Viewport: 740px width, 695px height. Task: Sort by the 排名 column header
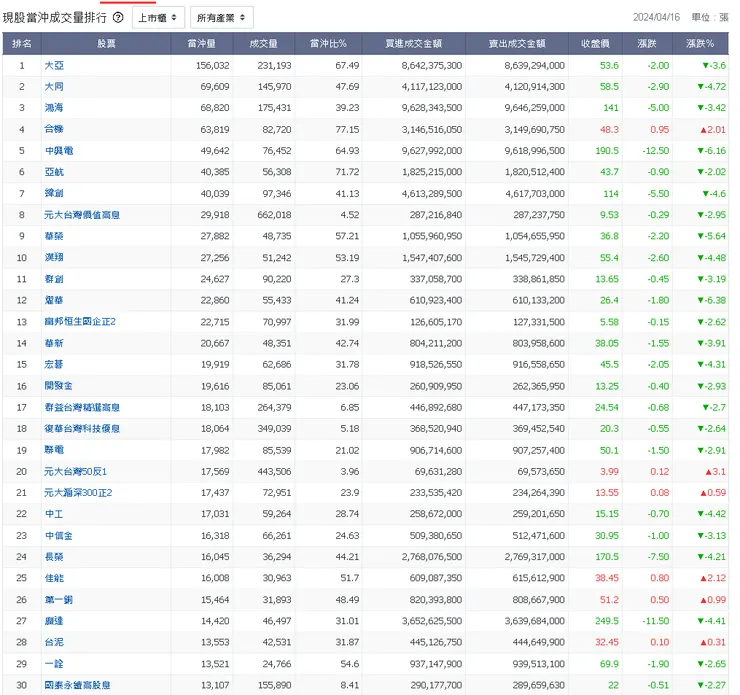click(22, 43)
